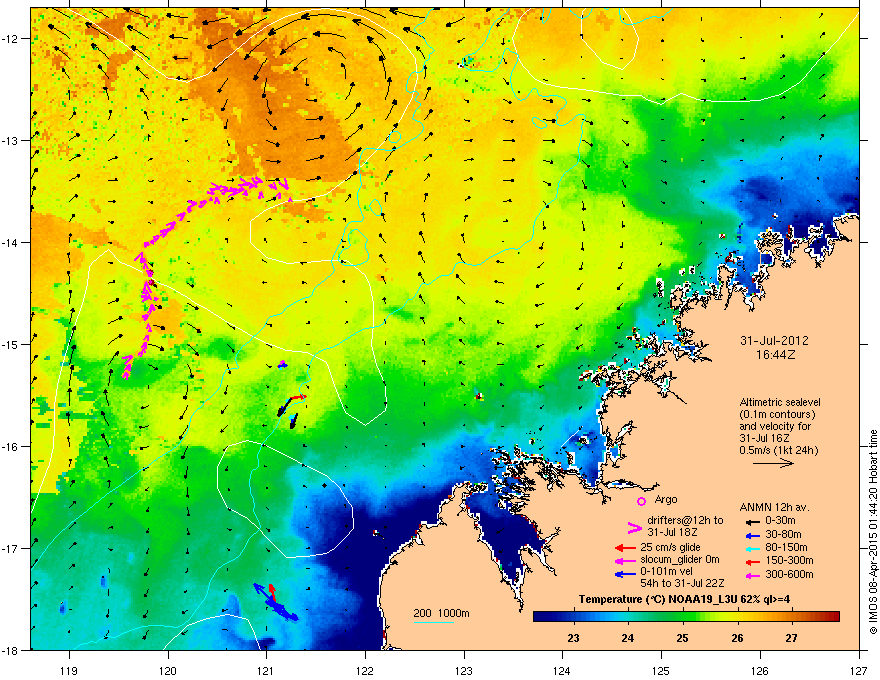The image size is (880, 680).
Task: Click the '300-600m' depth label
Action: coord(789,575)
